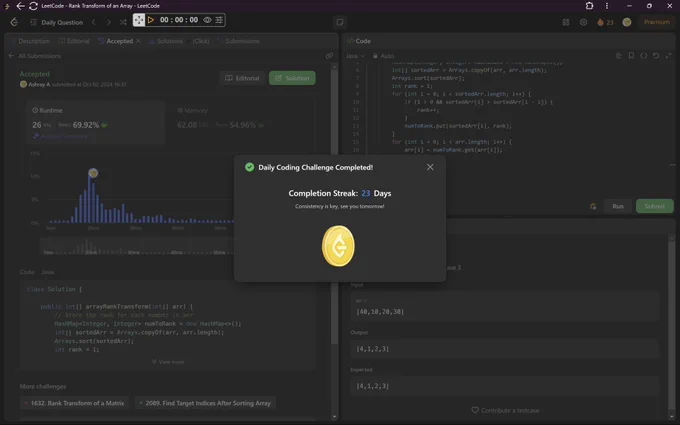Open browser extensions puzzle icon
Image resolution: width=680 pixels, height=425 pixels.
(x=589, y=6)
